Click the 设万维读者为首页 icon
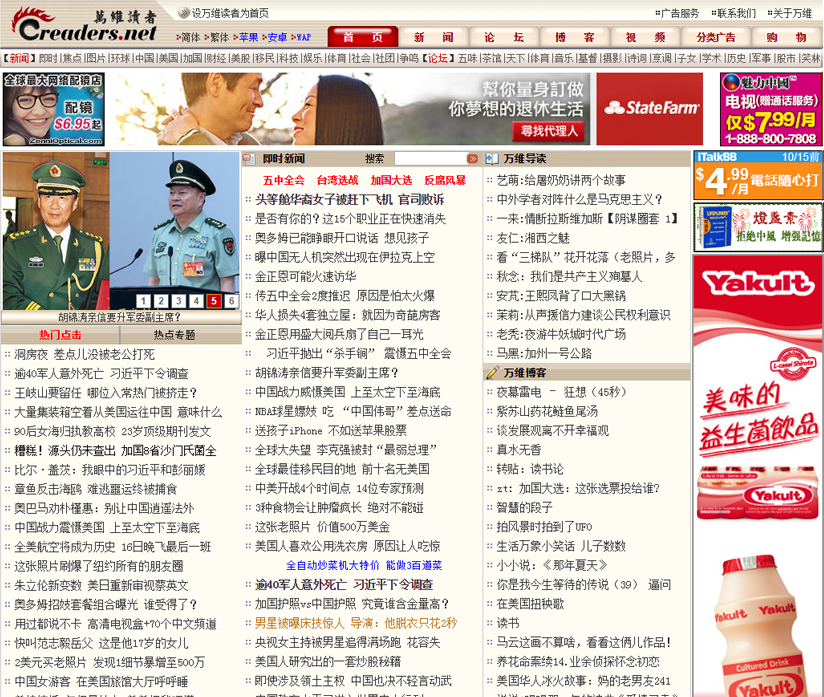This screenshot has width=824, height=697. (184, 13)
